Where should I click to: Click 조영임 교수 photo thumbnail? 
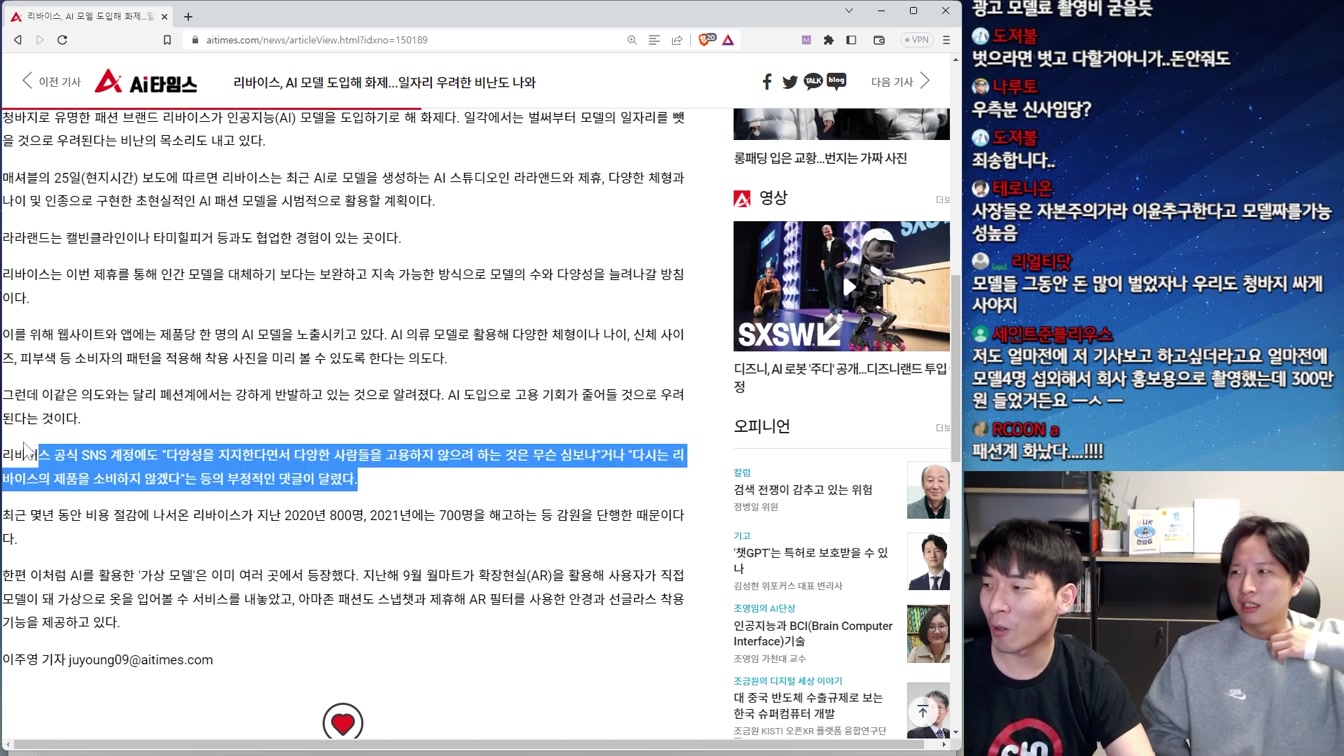[x=928, y=634]
